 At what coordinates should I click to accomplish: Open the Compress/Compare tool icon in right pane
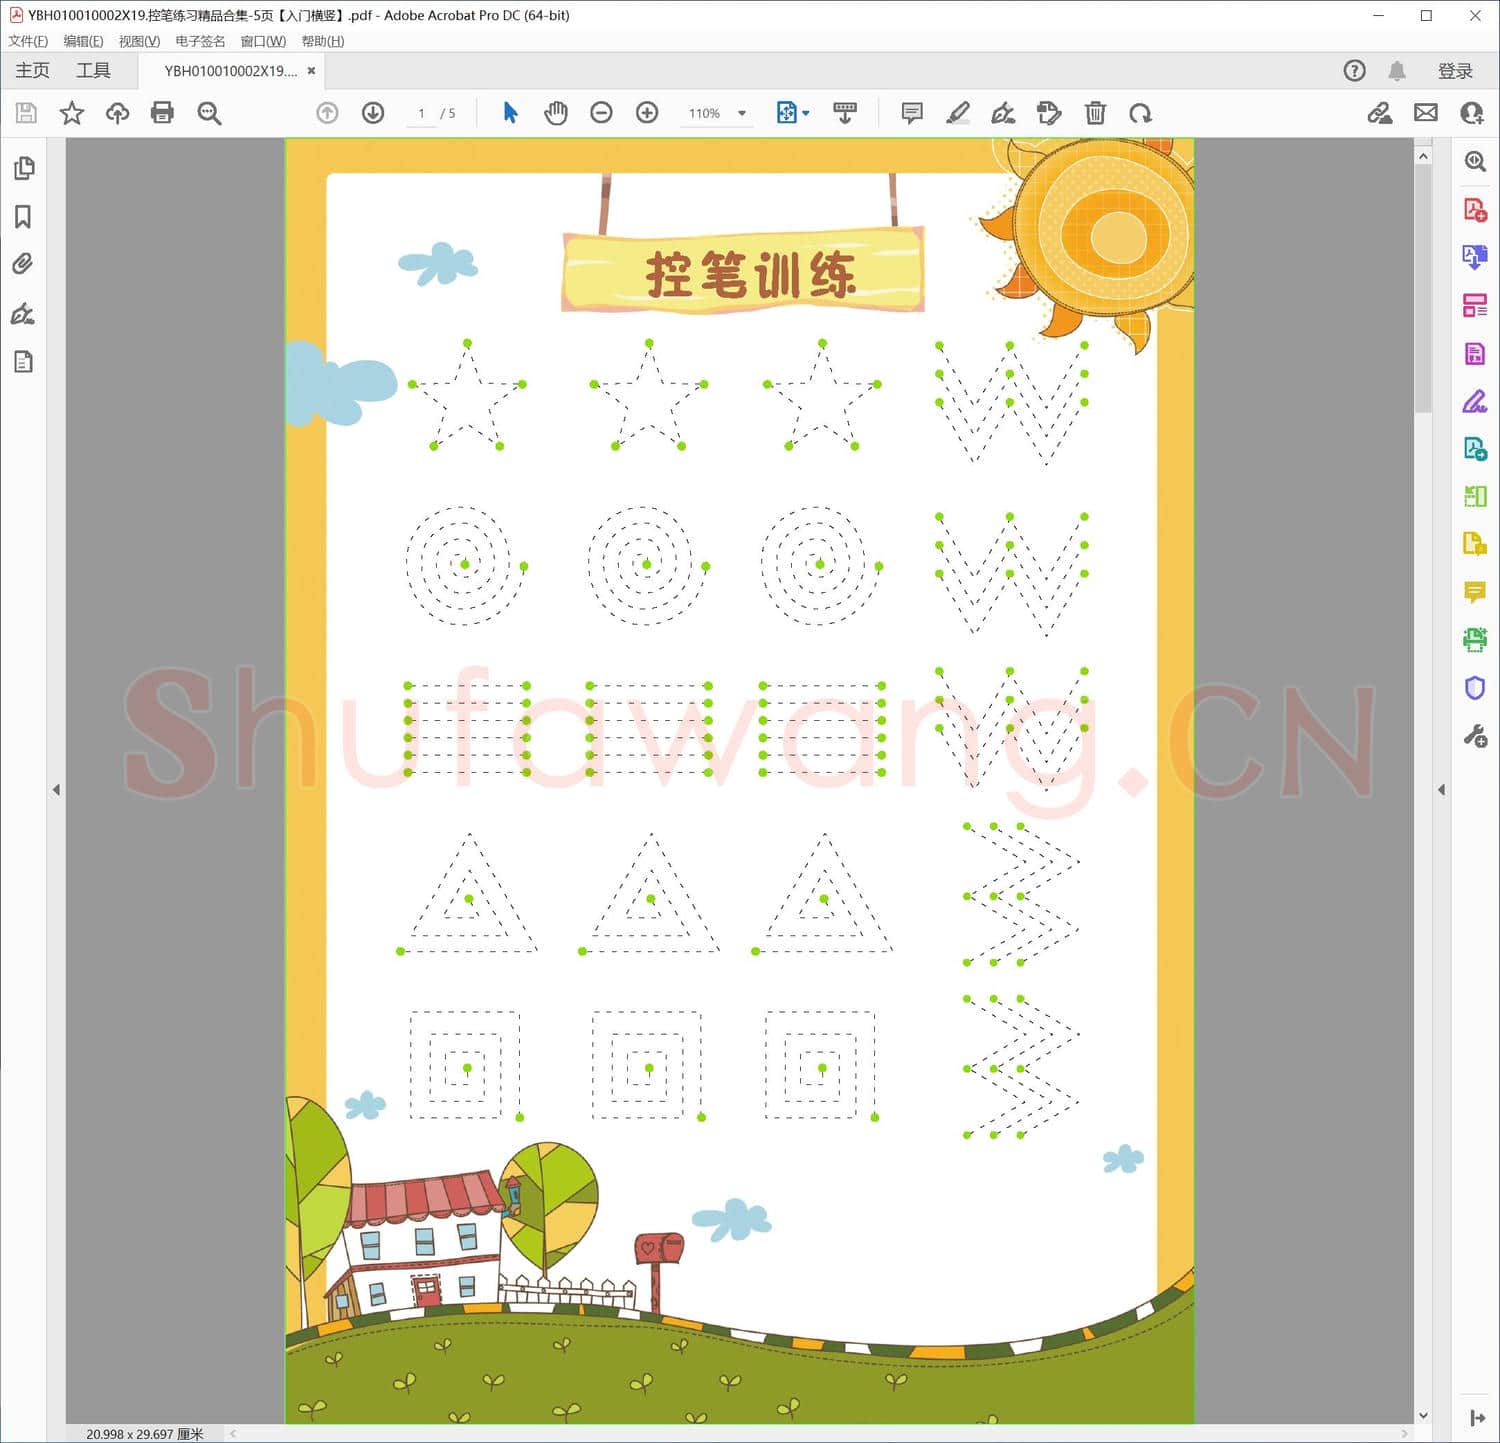(x=1475, y=496)
